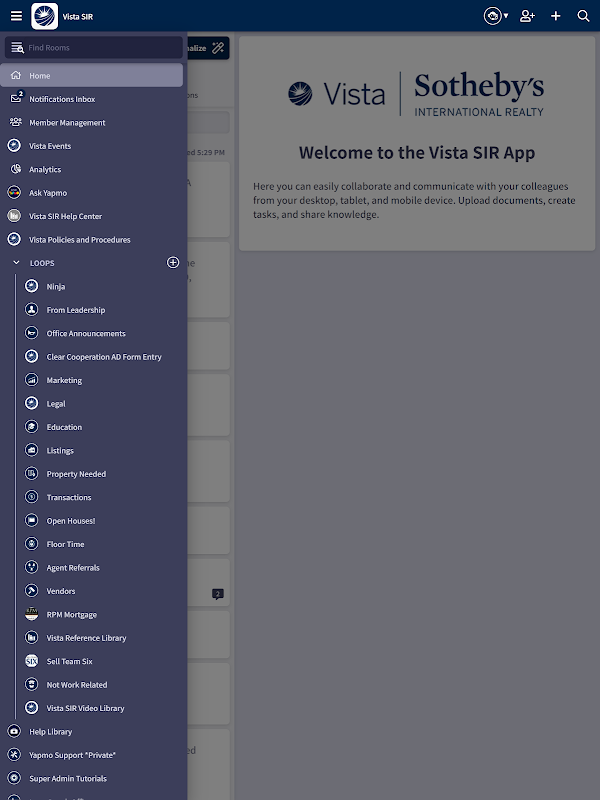Click the Property Needed loop icon

pos(32,474)
